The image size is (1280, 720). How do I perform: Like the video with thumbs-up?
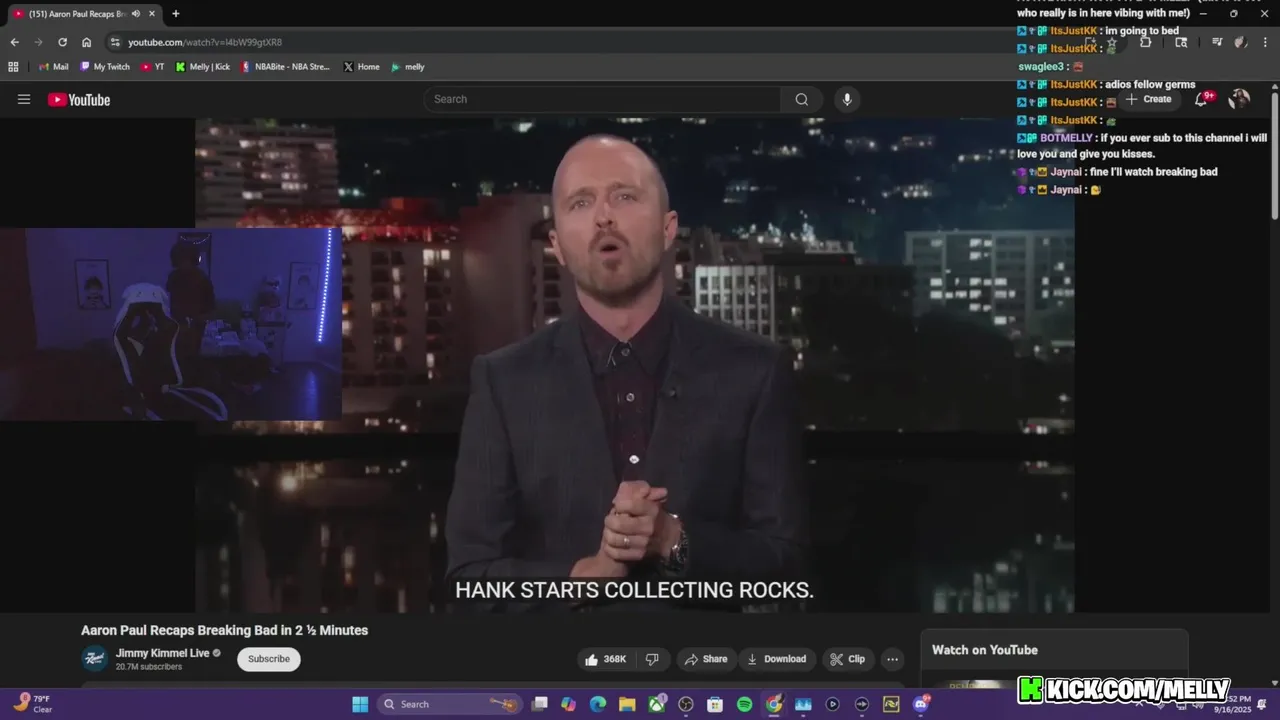[x=606, y=659]
